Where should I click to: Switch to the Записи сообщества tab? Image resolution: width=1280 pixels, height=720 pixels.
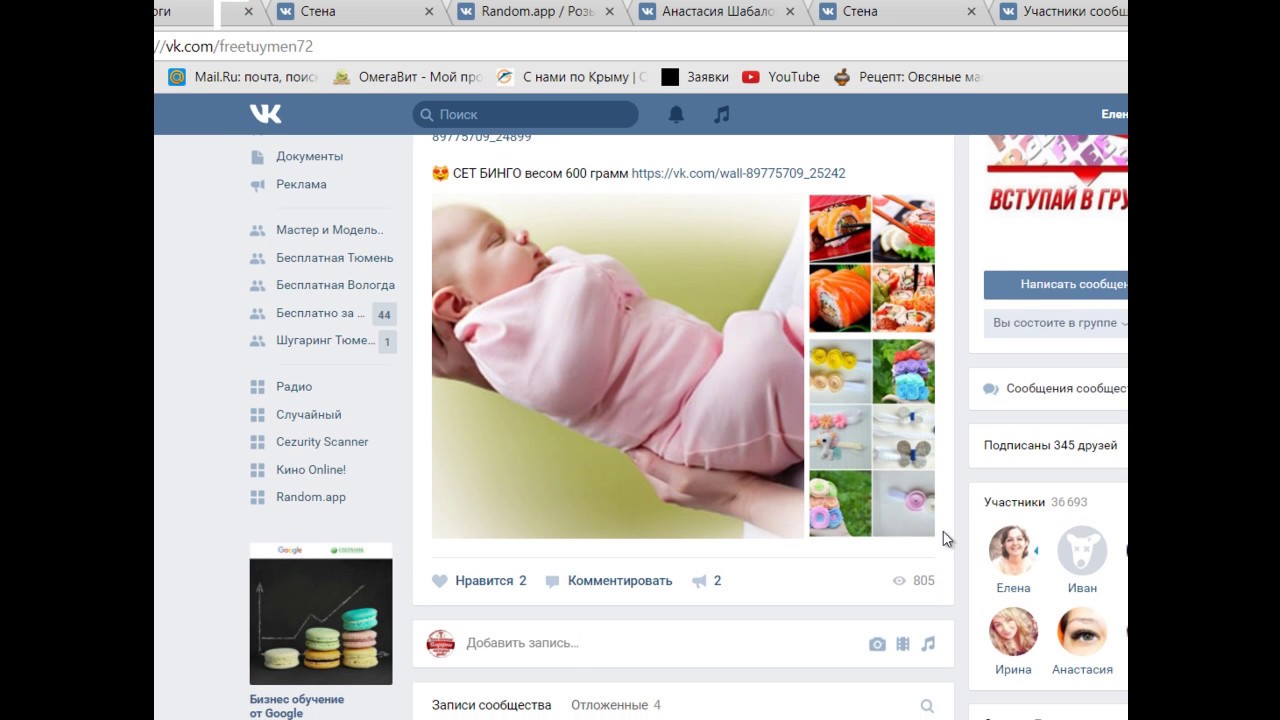pos(491,705)
